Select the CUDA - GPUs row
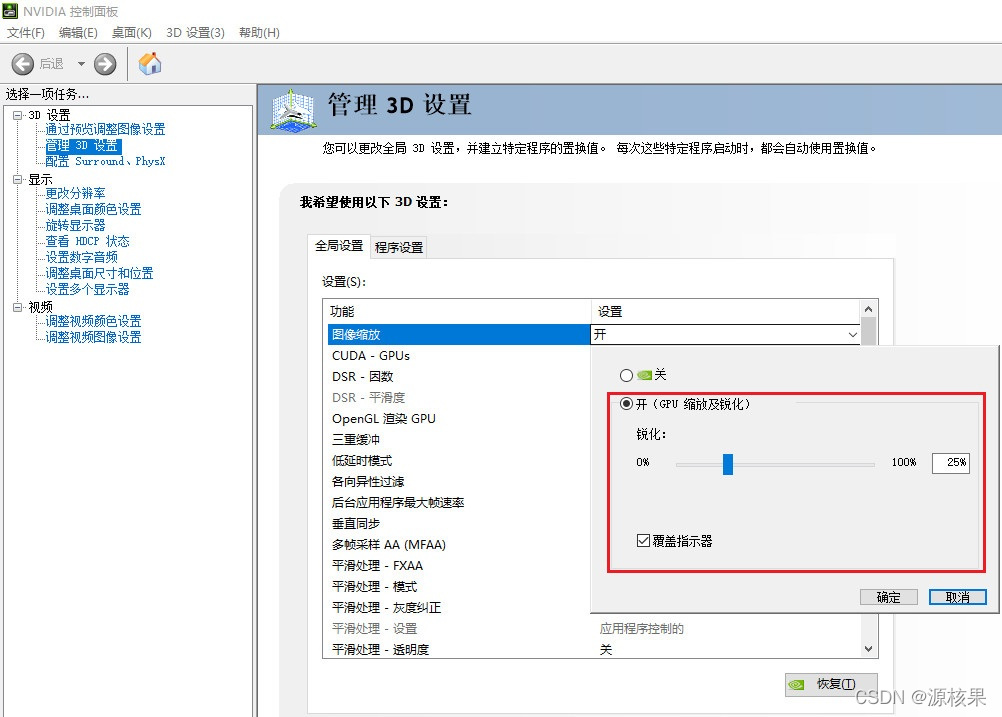 (x=458, y=355)
